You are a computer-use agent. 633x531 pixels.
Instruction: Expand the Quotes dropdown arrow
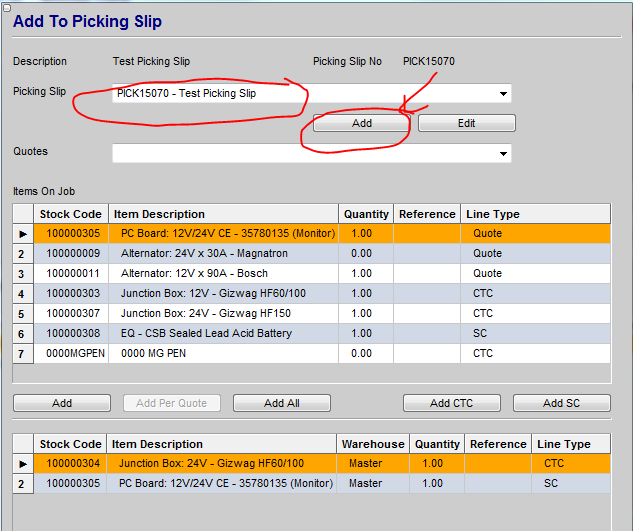[x=502, y=154]
